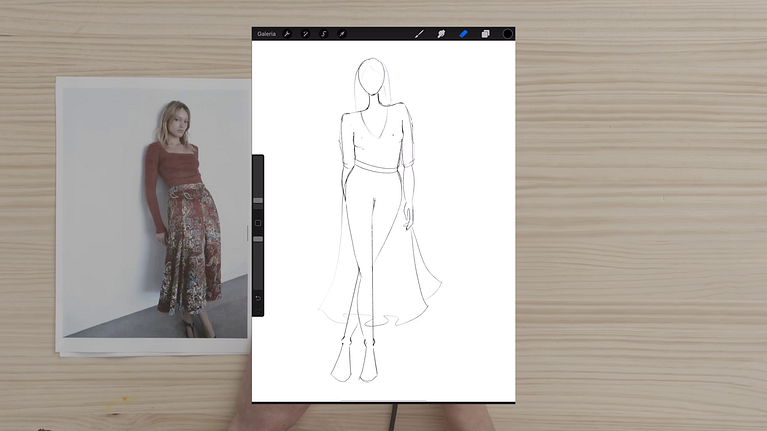Open the Adjustments magic wand menu
The height and width of the screenshot is (431, 767).
[x=305, y=34]
